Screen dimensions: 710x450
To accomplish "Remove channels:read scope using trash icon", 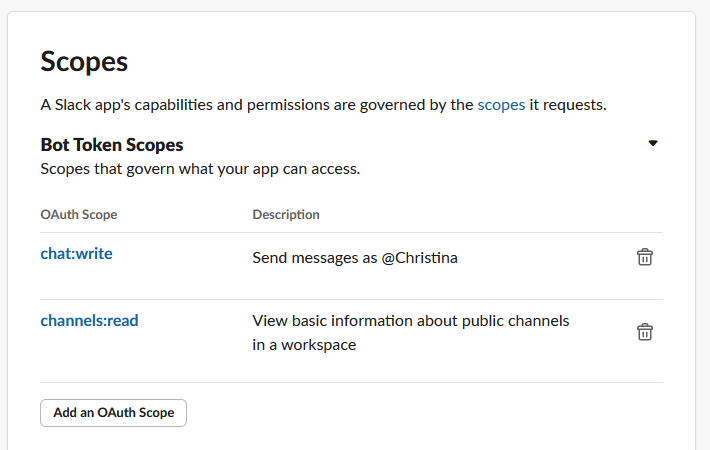I will point(645,332).
